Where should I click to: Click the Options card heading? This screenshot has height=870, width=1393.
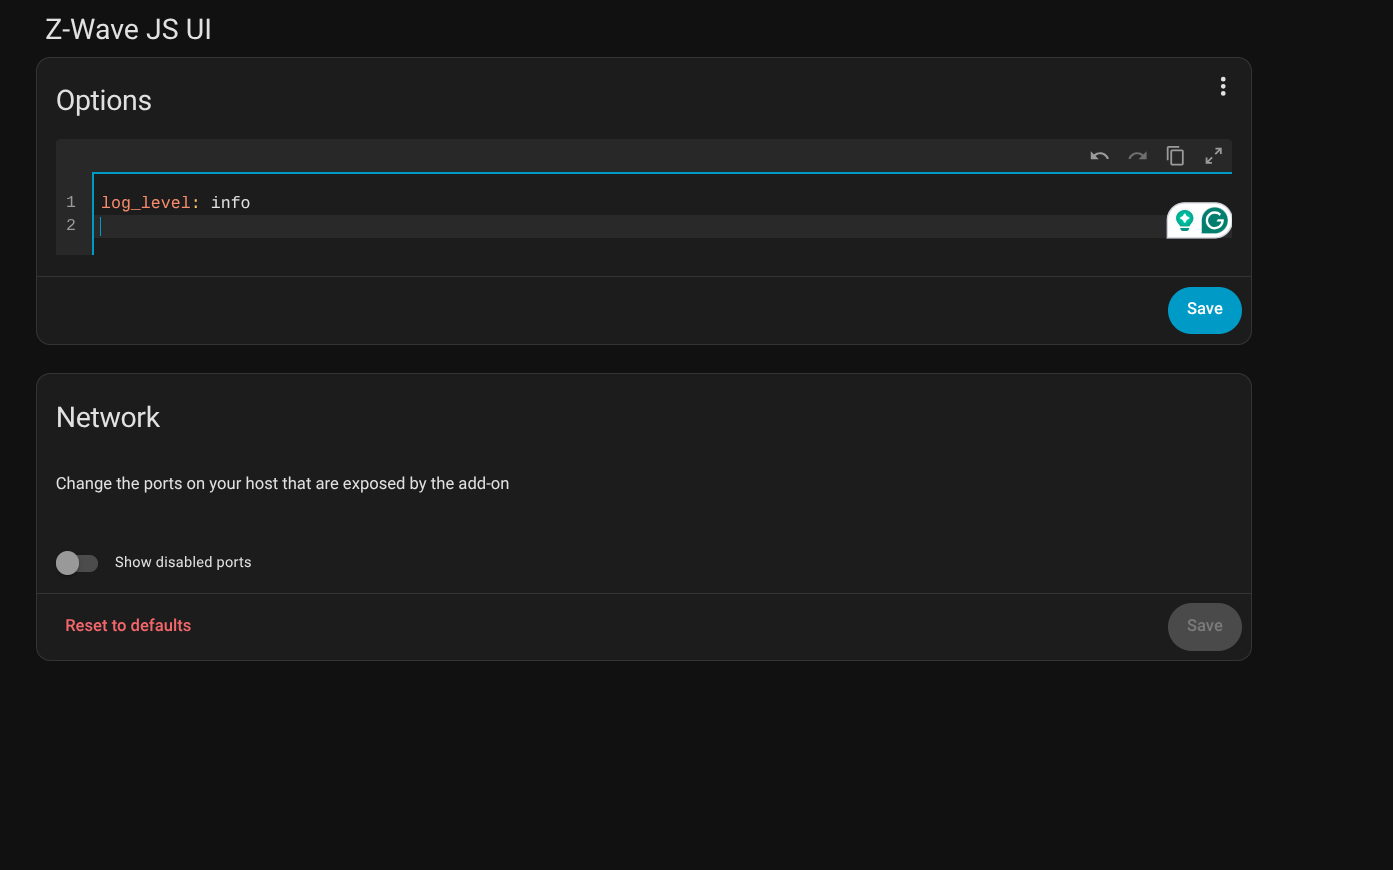[x=104, y=101]
